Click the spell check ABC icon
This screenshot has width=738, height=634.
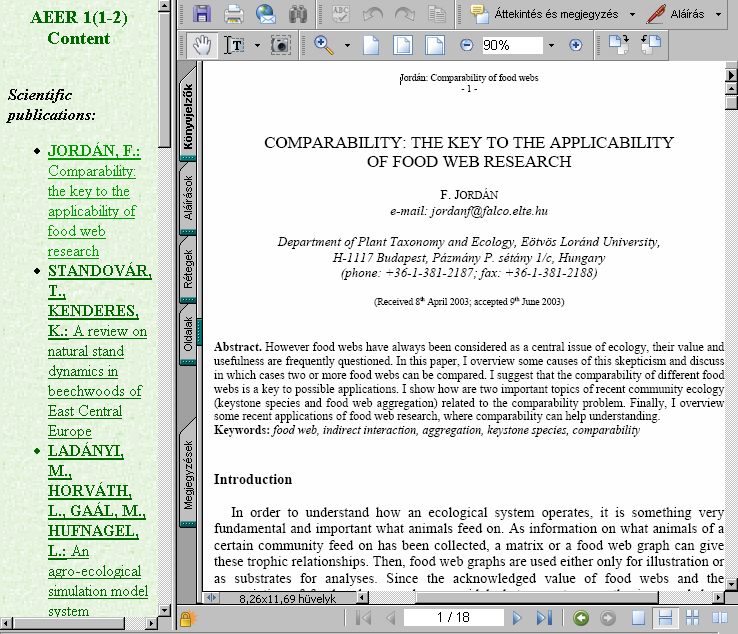[x=341, y=14]
